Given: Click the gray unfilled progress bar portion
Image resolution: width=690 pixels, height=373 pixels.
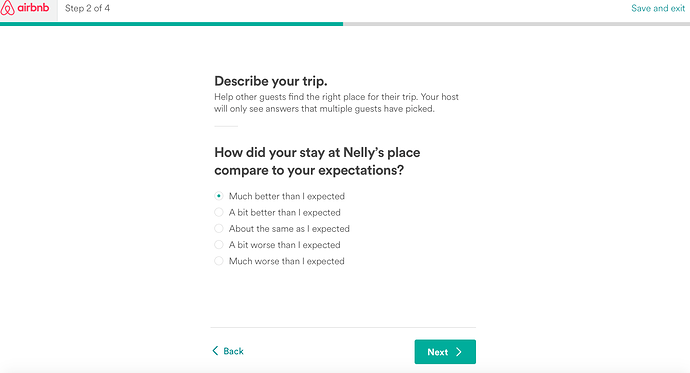Looking at the screenshot, I should pyautogui.click(x=517, y=24).
